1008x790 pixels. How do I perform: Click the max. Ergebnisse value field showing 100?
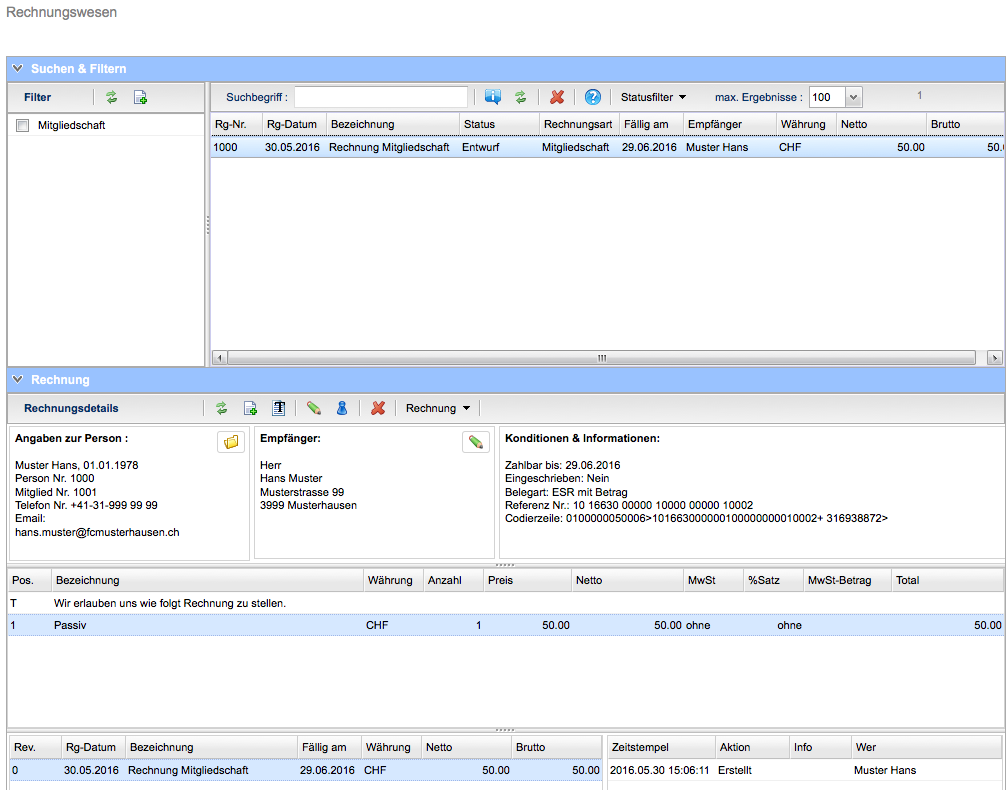(x=827, y=98)
